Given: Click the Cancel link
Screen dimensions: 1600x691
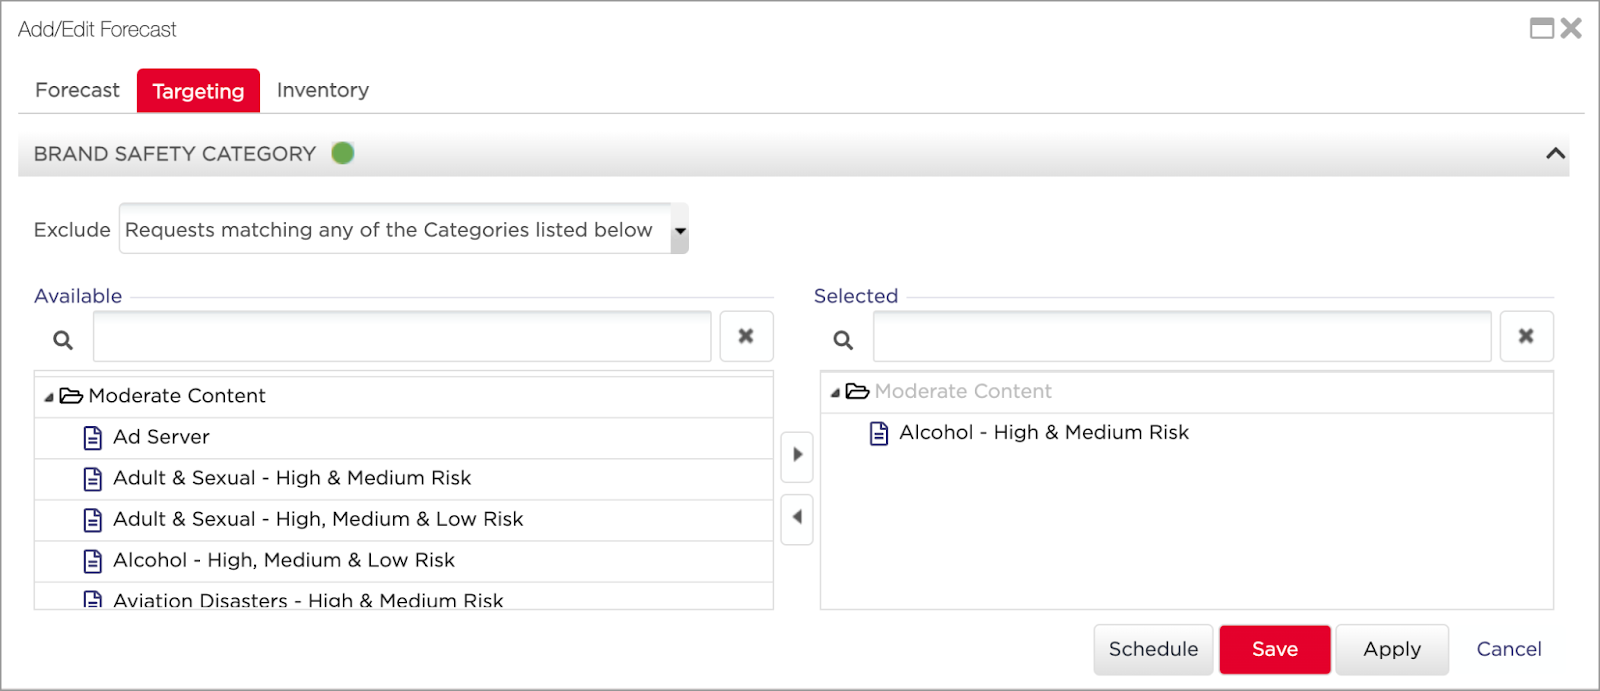Looking at the screenshot, I should [1508, 649].
